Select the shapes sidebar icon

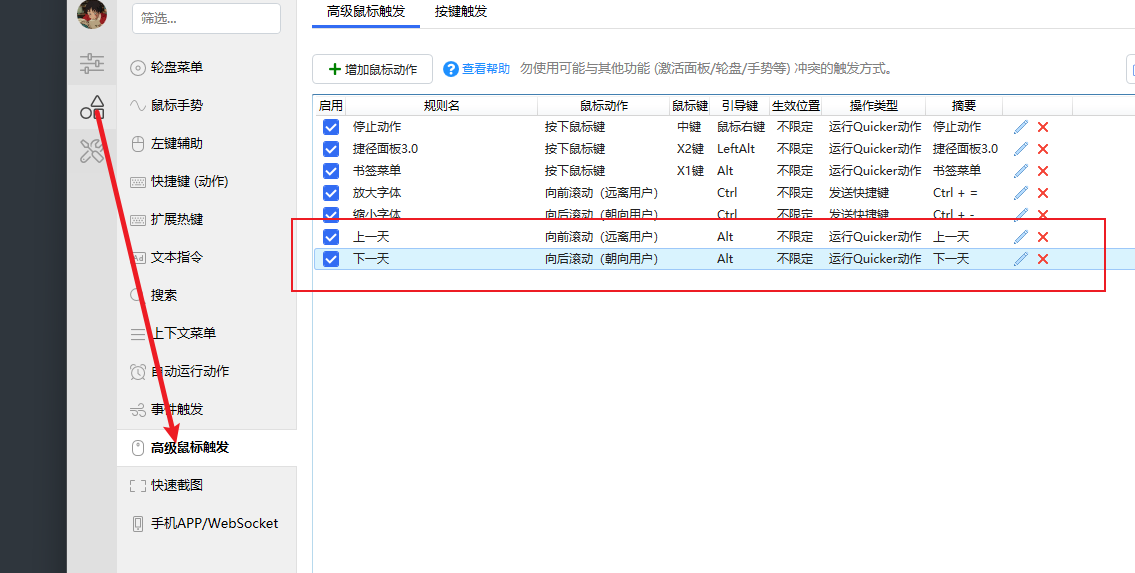(92, 107)
